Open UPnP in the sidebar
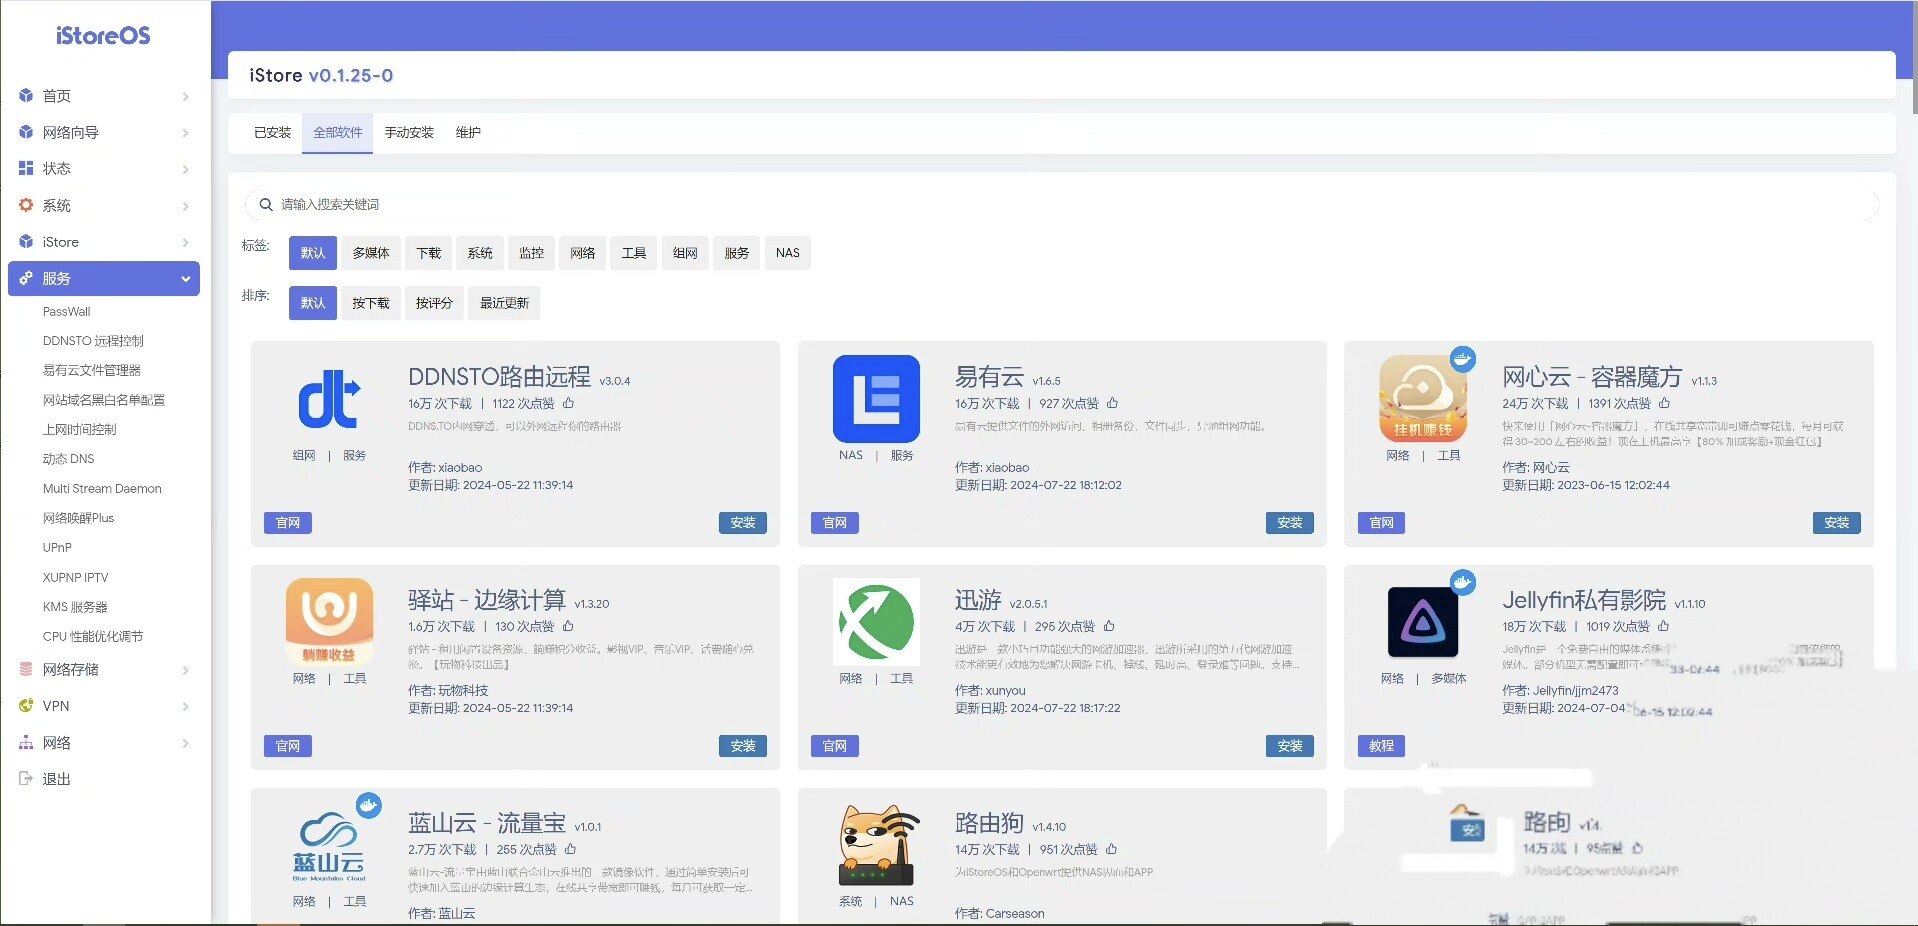 click(57, 548)
